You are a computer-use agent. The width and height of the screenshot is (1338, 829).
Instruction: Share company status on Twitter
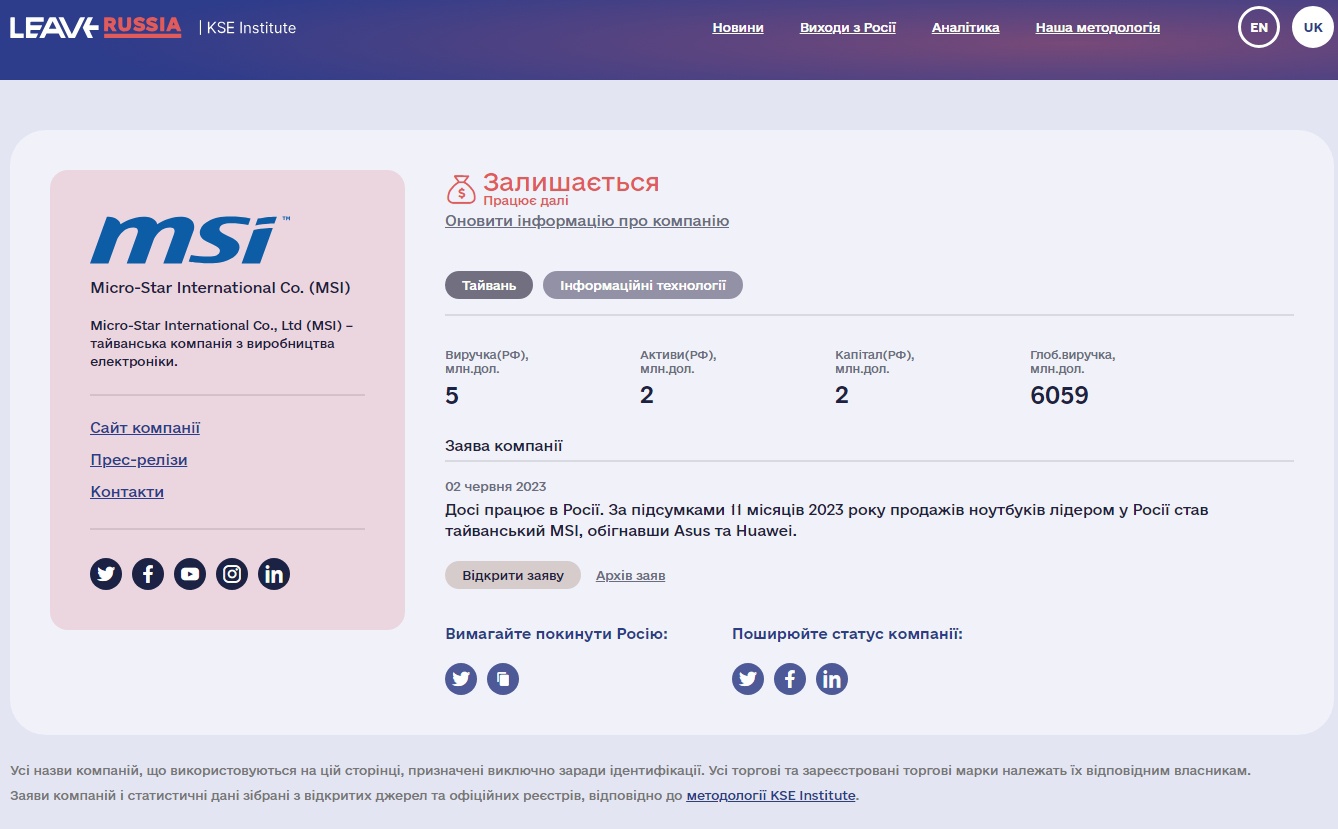click(748, 679)
